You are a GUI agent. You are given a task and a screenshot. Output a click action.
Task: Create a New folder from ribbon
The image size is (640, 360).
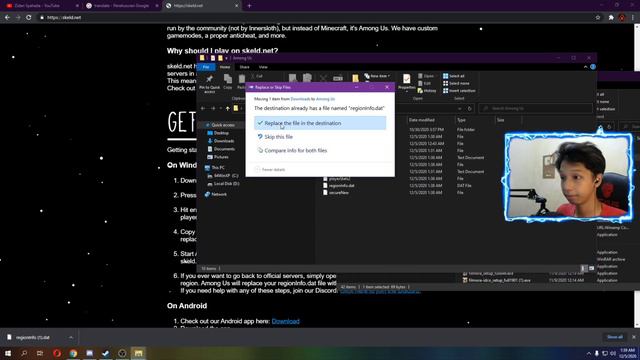coord(356,78)
